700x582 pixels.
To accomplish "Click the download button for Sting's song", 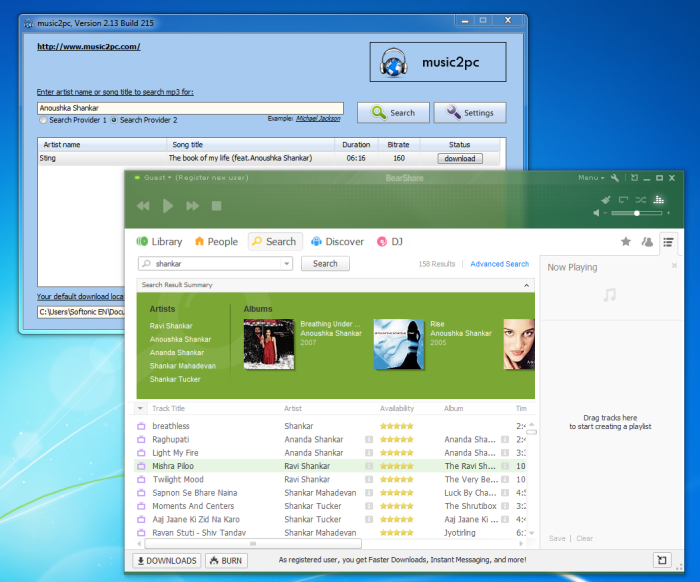I will pos(459,158).
